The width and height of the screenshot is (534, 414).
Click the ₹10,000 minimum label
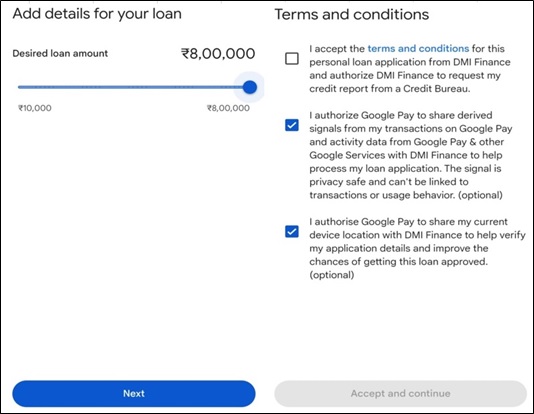[35, 108]
